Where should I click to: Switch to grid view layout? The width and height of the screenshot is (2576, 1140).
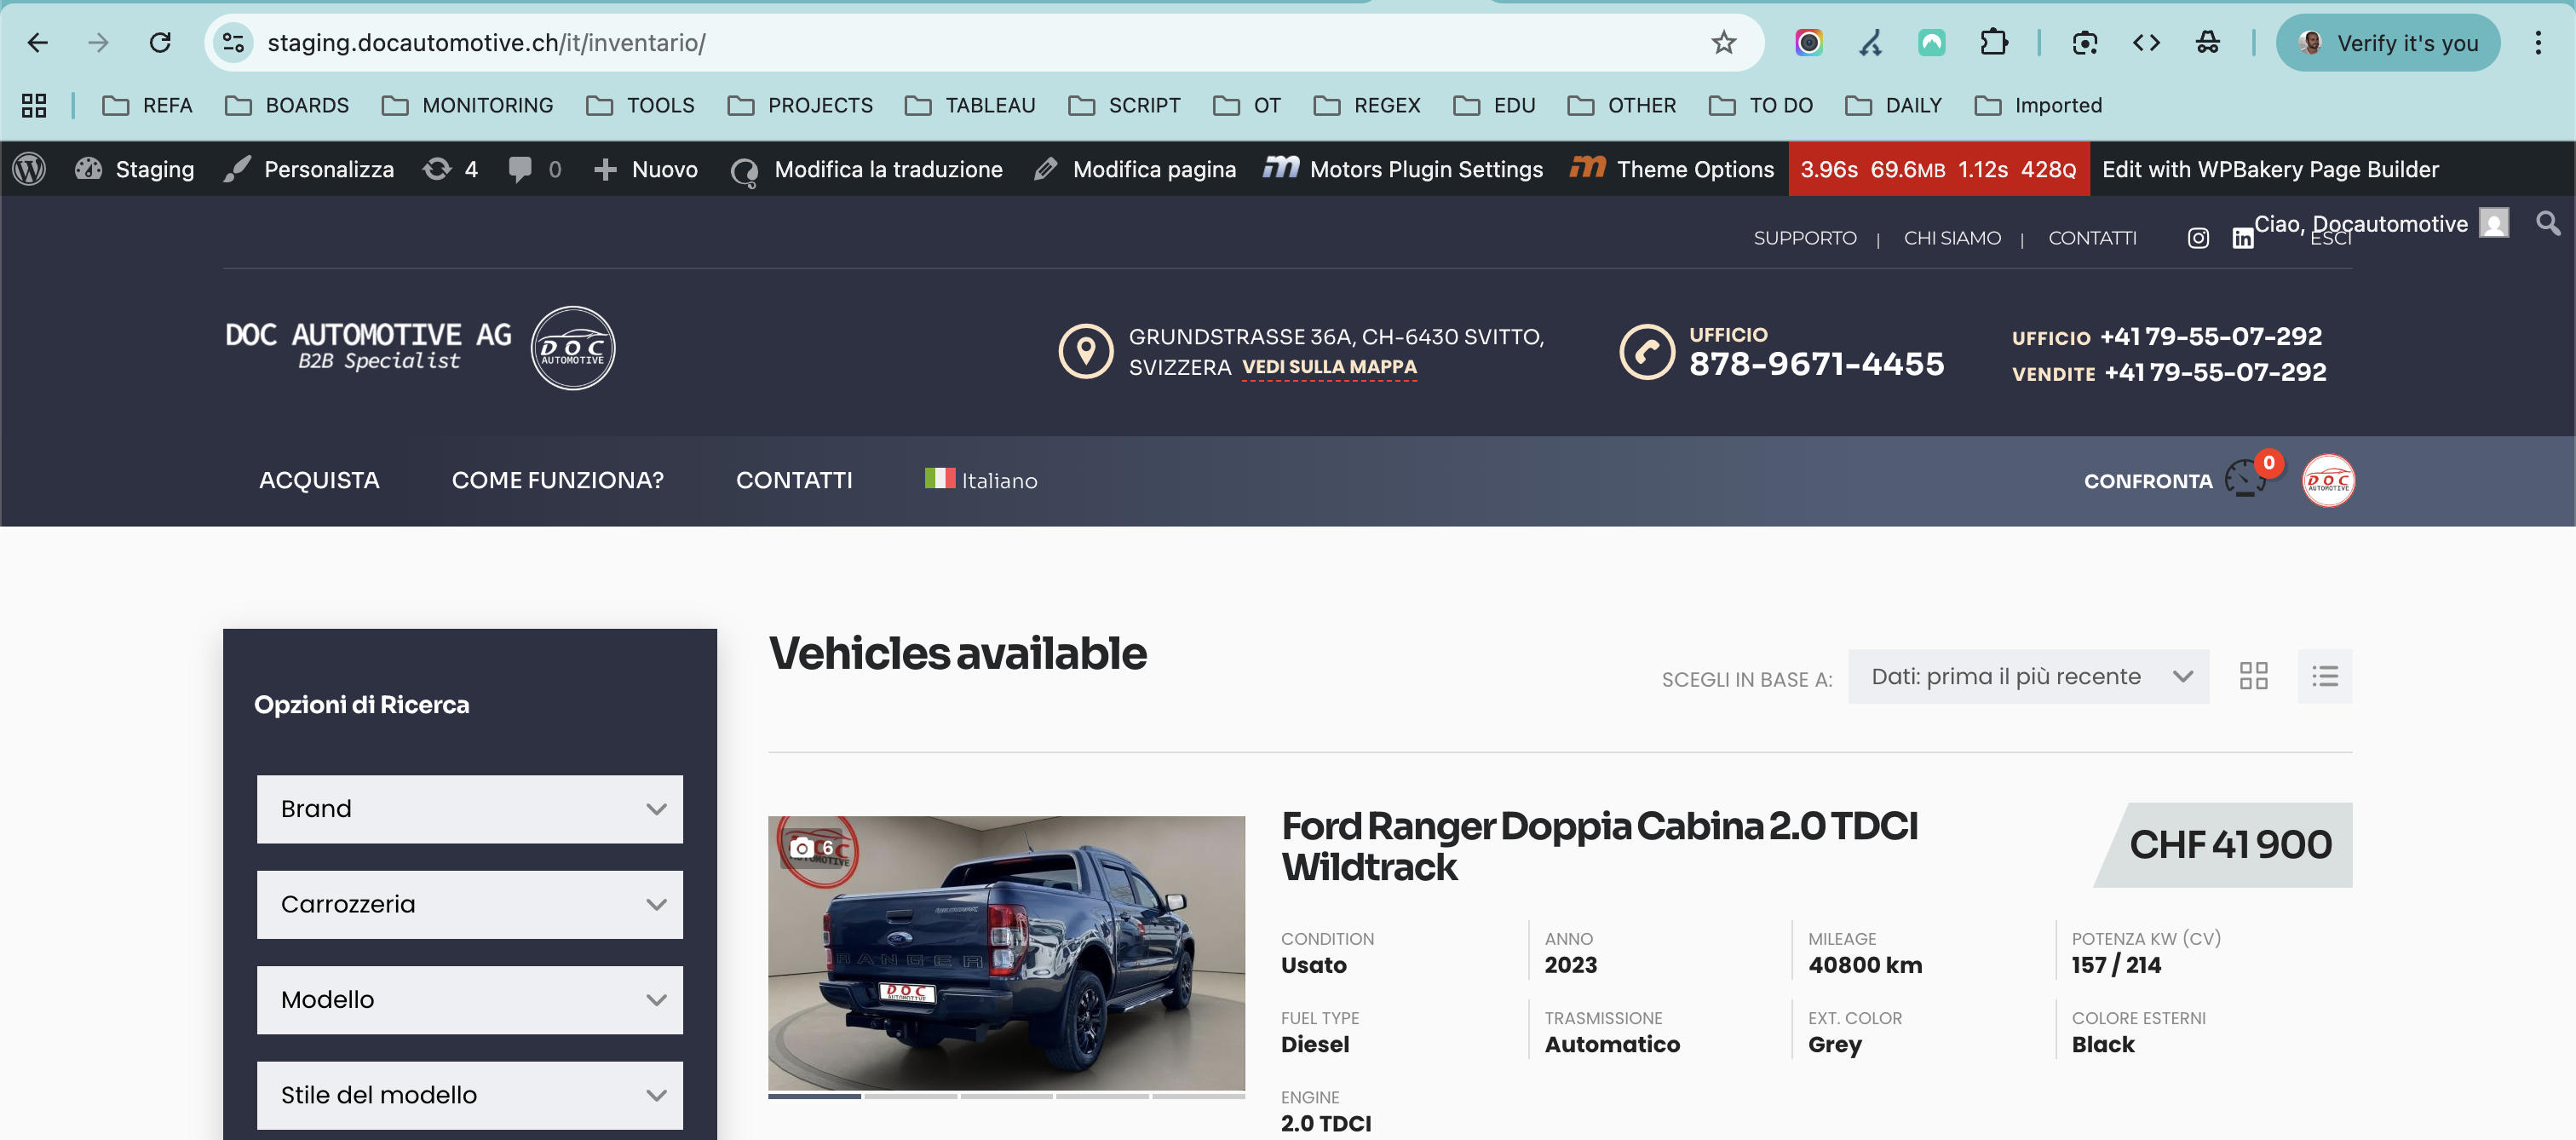click(x=2253, y=676)
